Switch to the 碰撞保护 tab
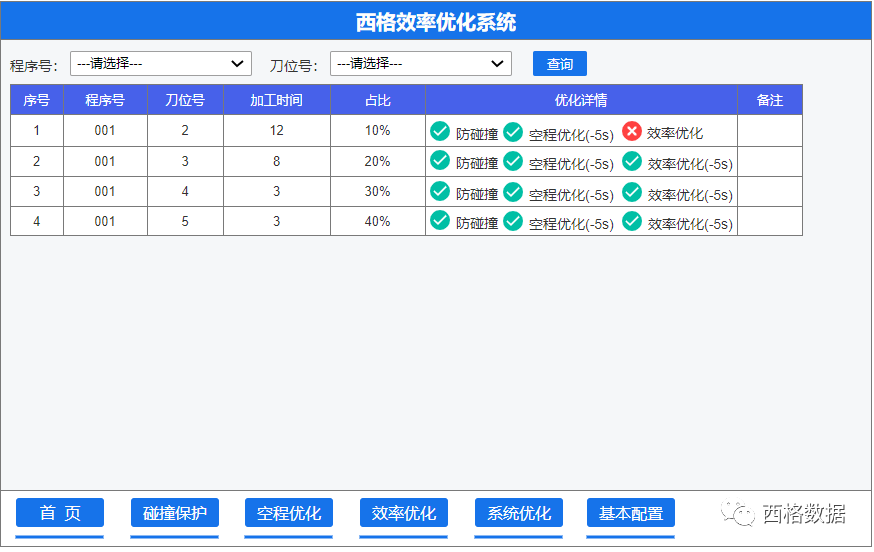Screen dimensions: 874x552 175,513
